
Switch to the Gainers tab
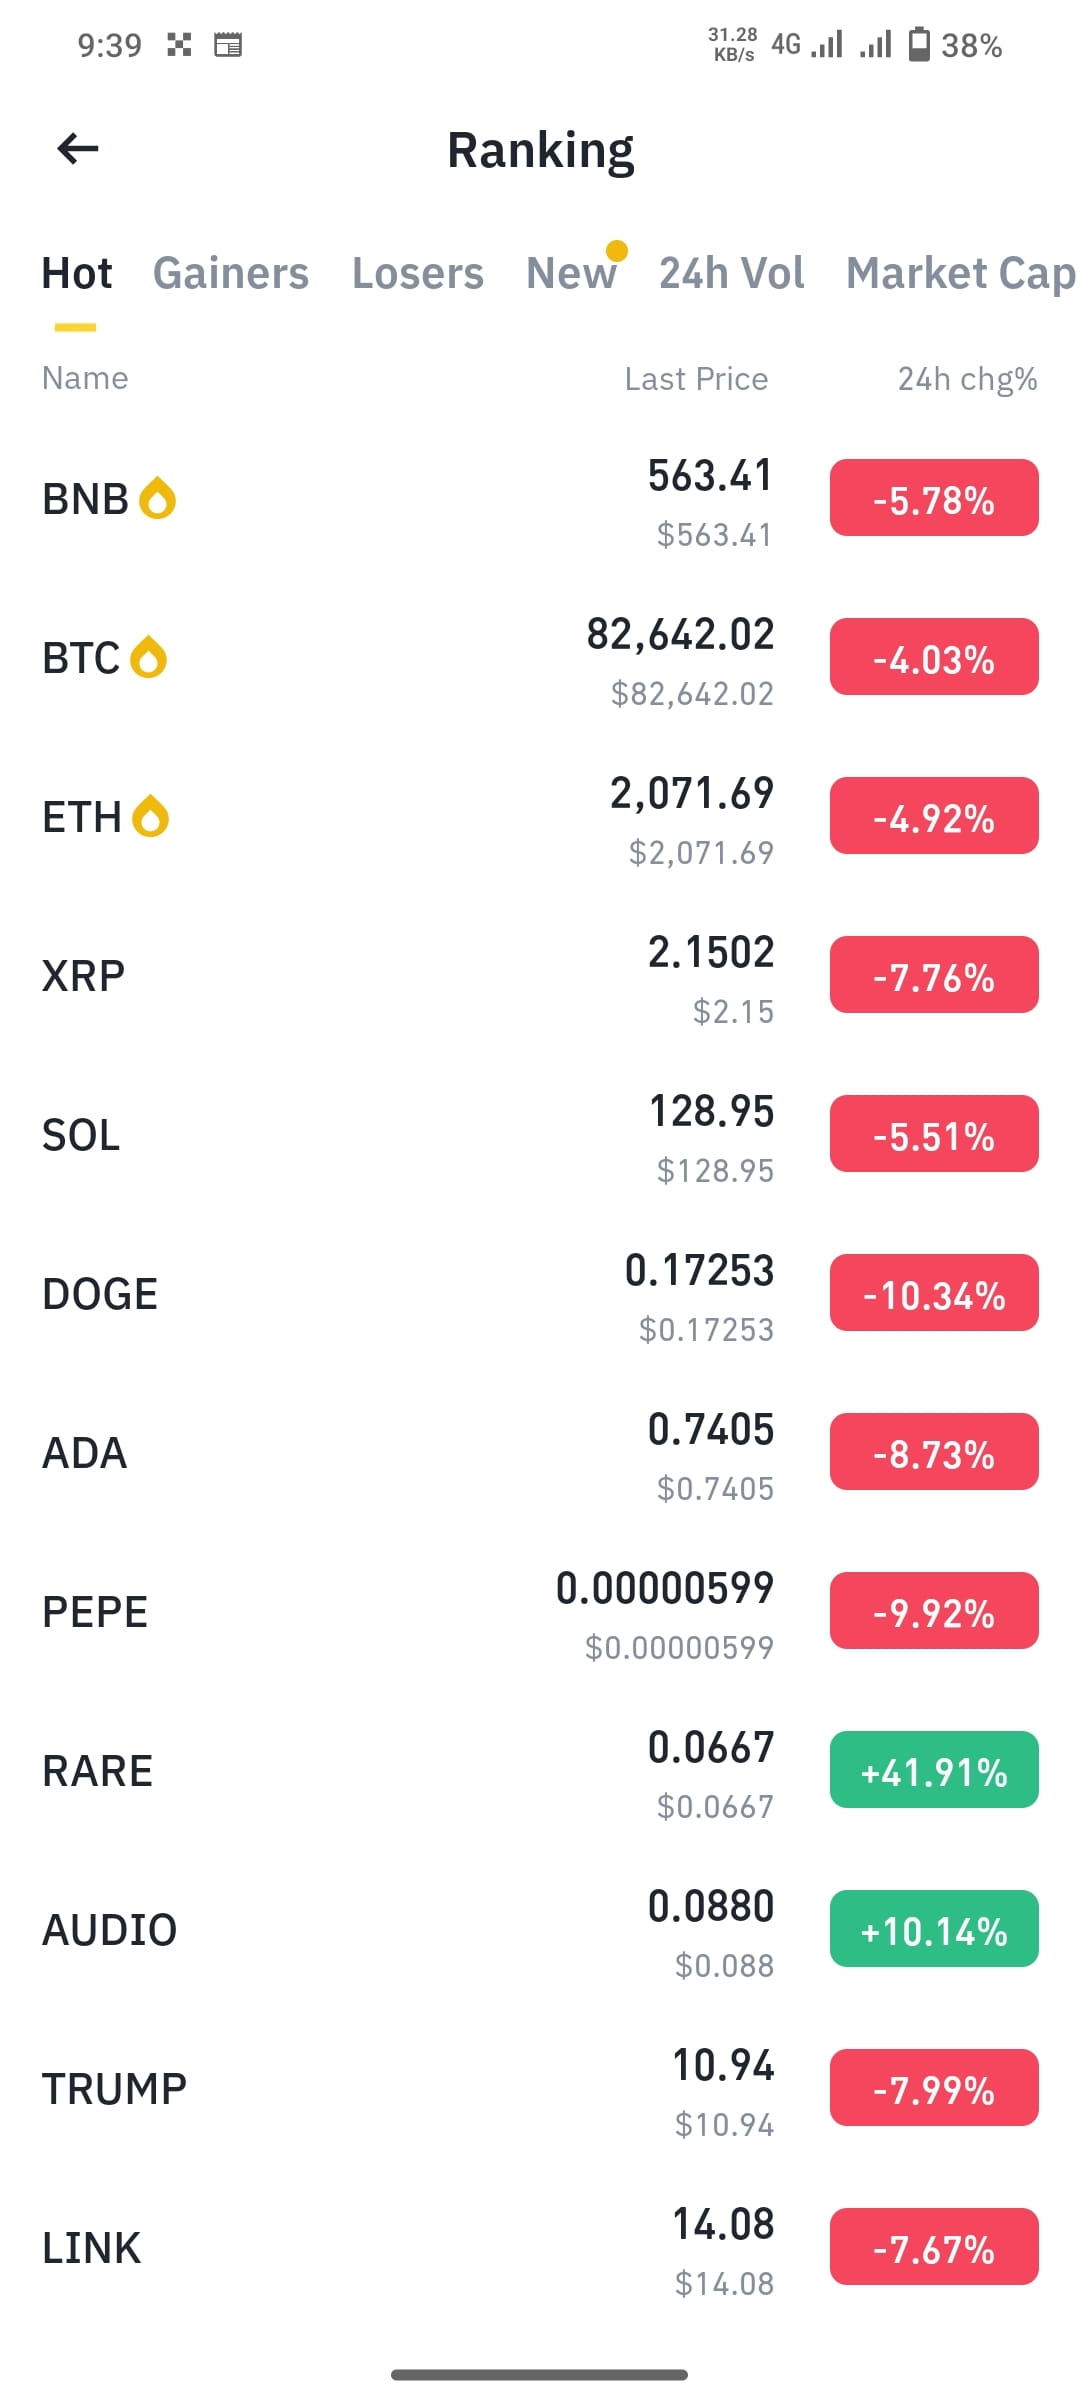point(231,273)
